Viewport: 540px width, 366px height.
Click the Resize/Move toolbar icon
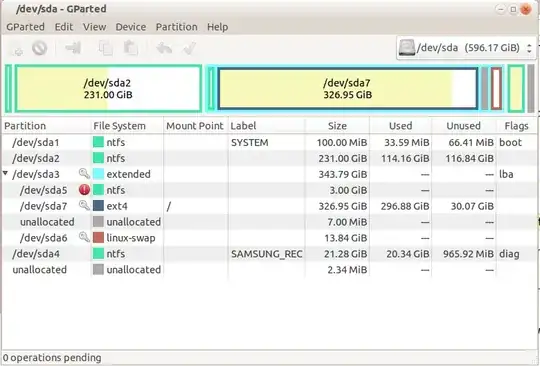(73, 48)
